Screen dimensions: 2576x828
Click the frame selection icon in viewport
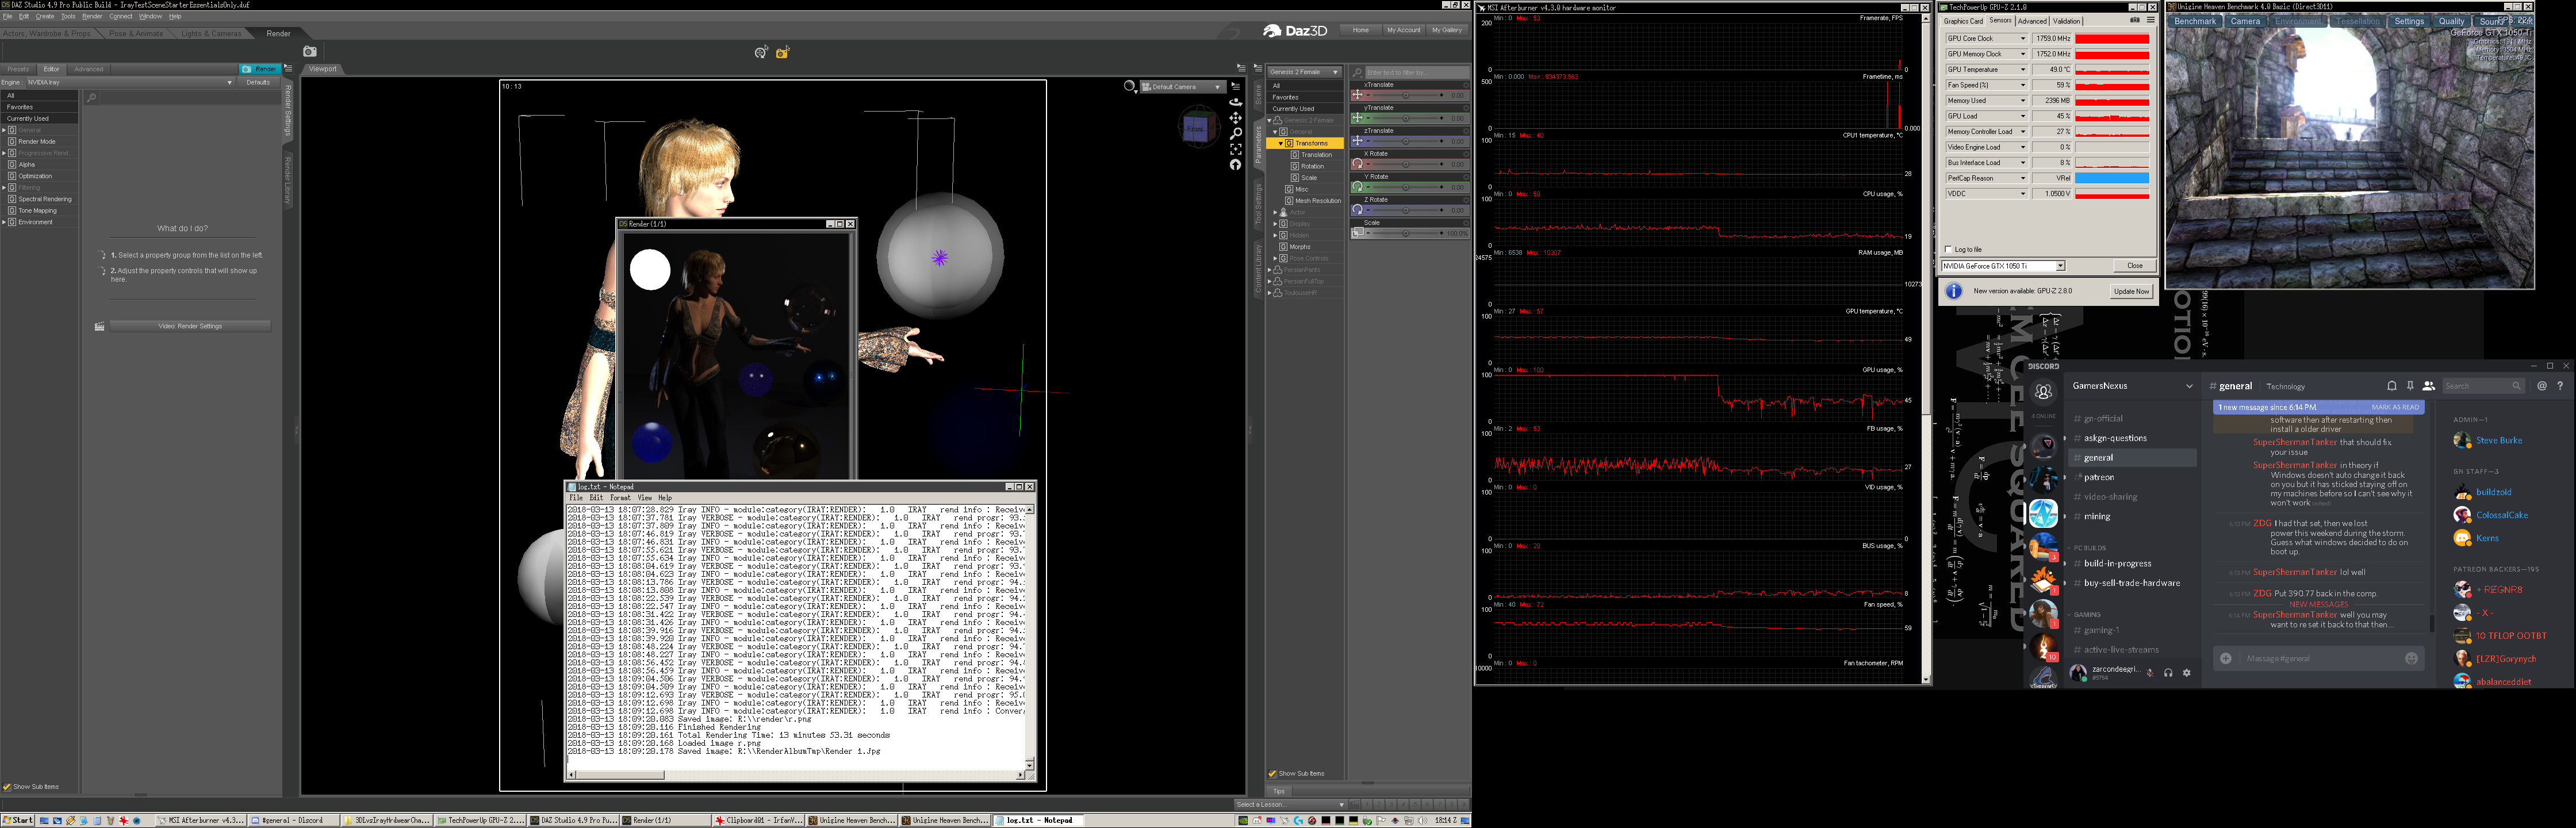(1236, 149)
